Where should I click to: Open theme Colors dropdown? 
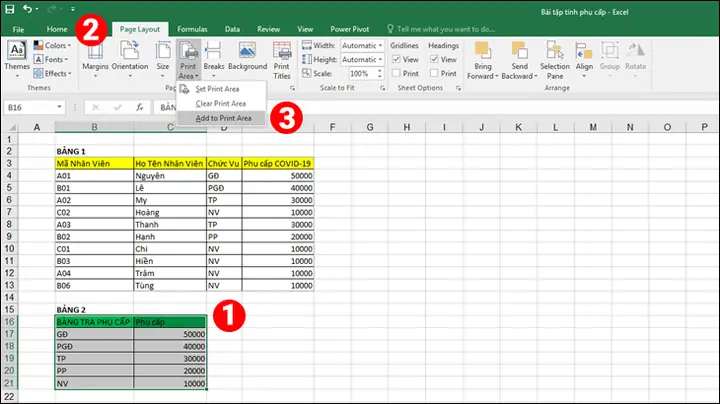pyautogui.click(x=52, y=45)
